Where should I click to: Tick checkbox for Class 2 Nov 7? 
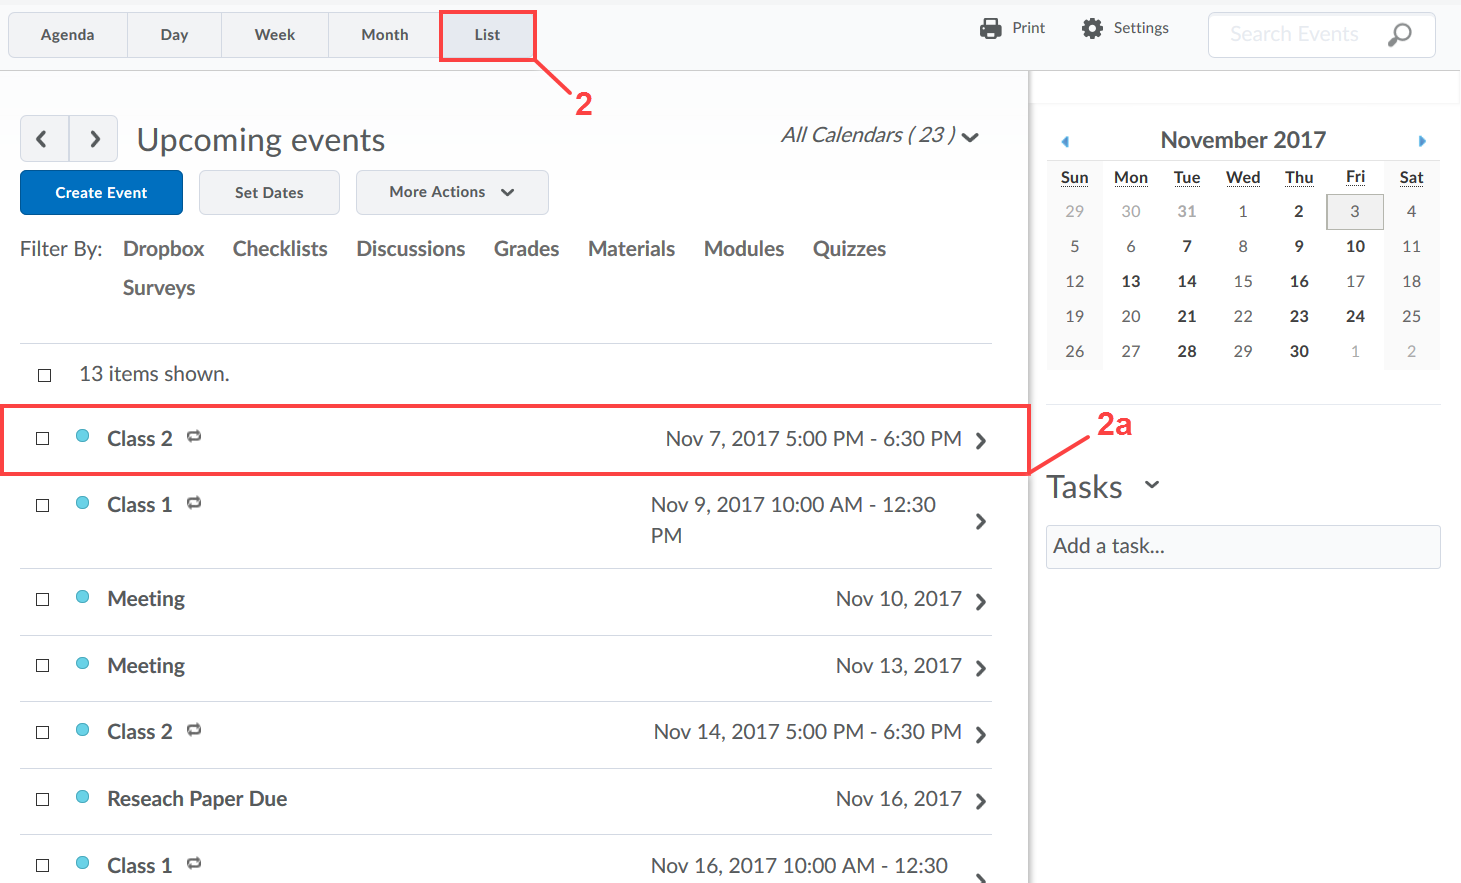tap(43, 439)
